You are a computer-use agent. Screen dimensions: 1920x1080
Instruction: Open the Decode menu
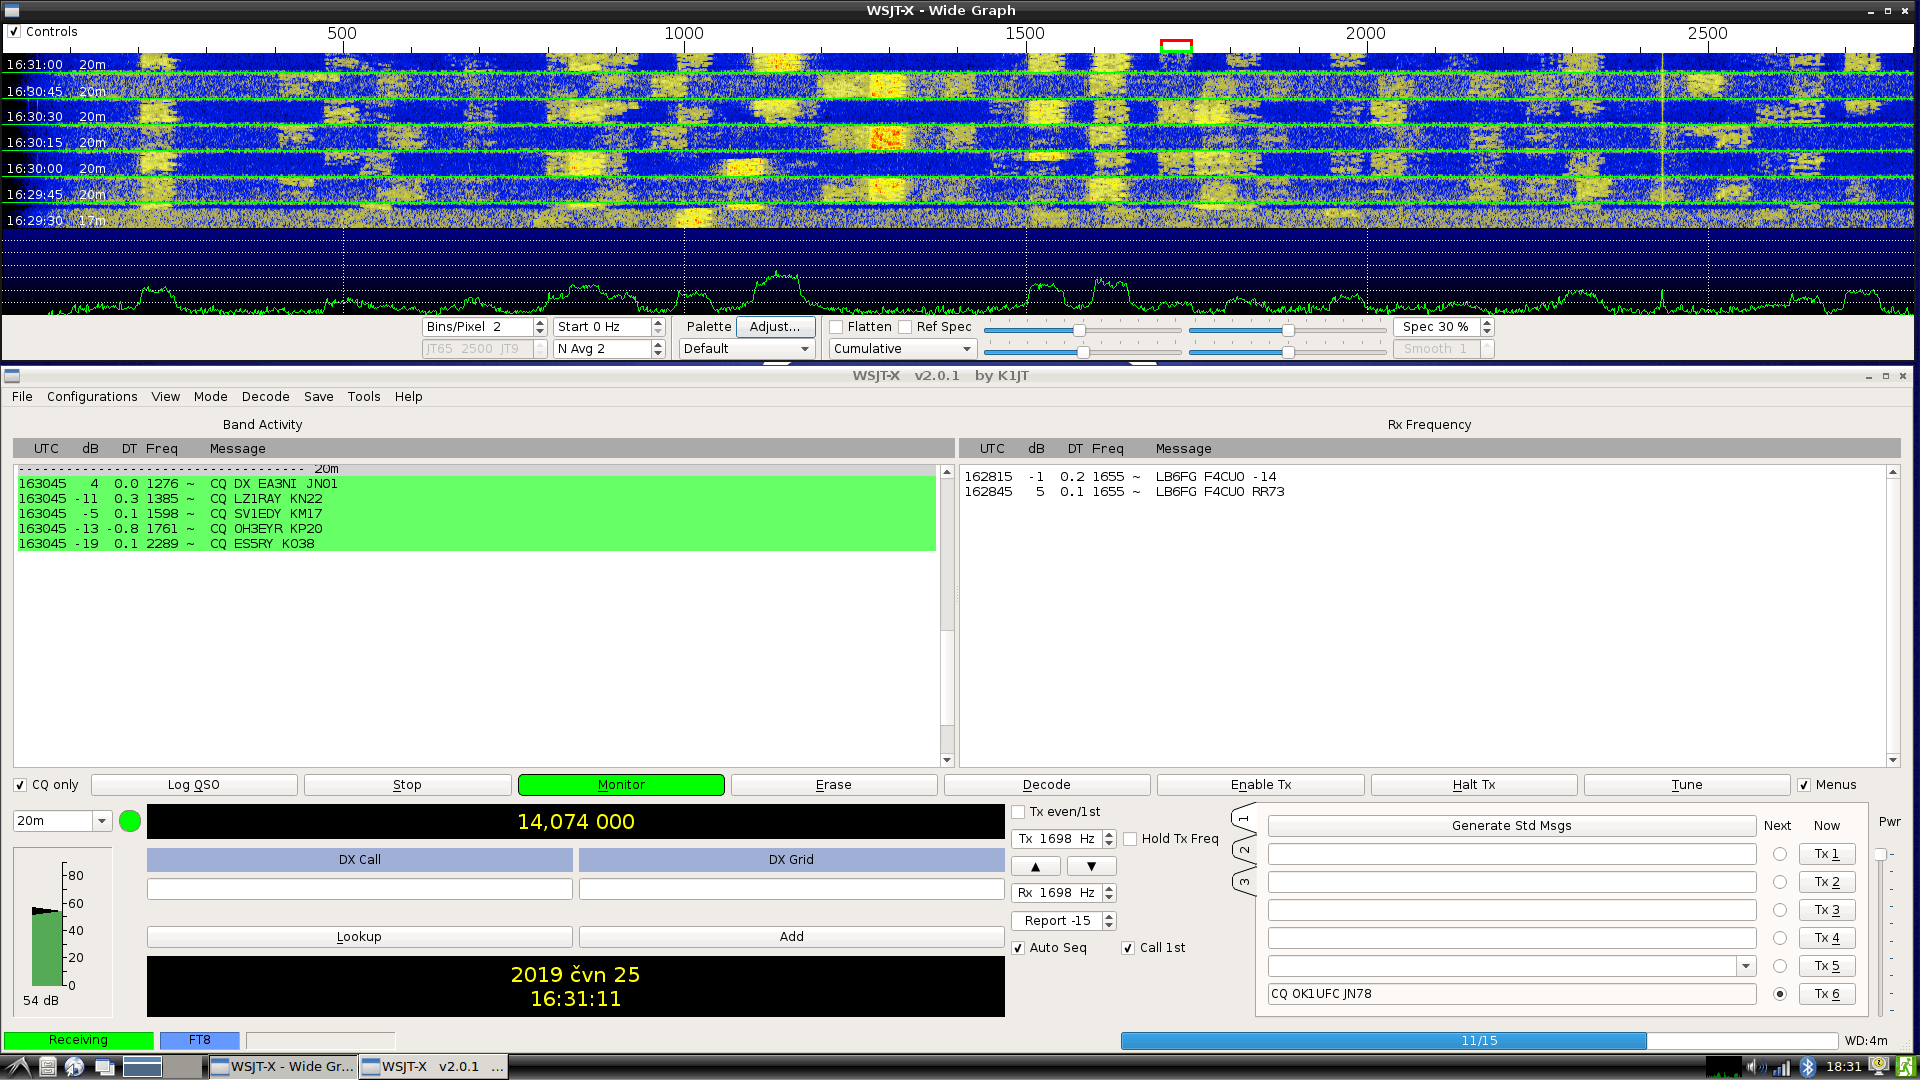[265, 397]
